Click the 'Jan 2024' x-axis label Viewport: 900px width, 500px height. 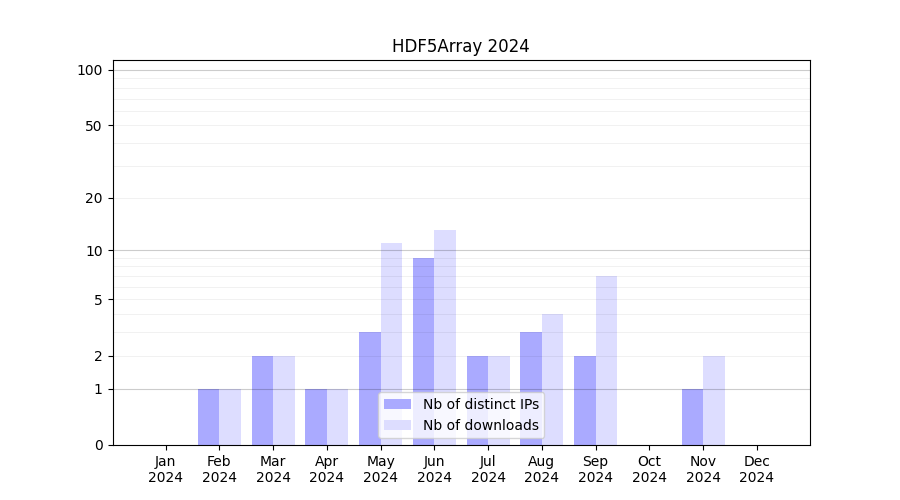coord(166,469)
